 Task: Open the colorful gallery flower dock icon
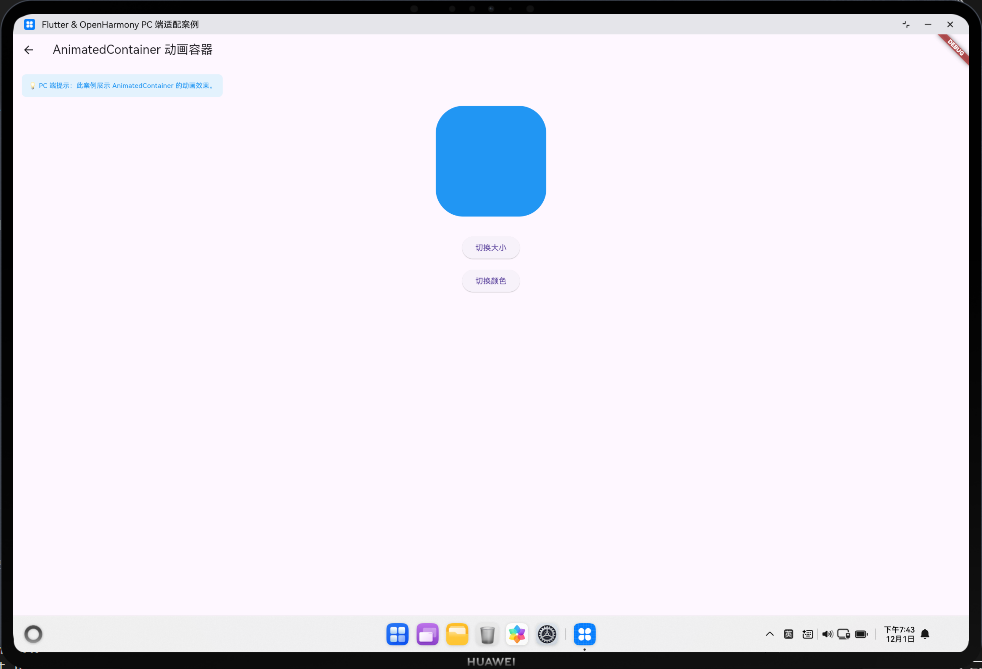(x=517, y=634)
